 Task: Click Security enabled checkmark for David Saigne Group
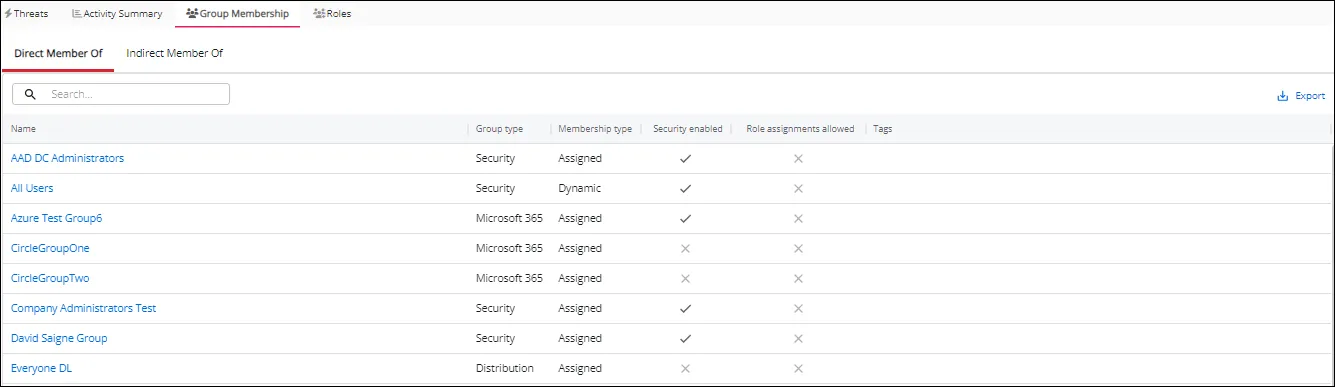685,338
